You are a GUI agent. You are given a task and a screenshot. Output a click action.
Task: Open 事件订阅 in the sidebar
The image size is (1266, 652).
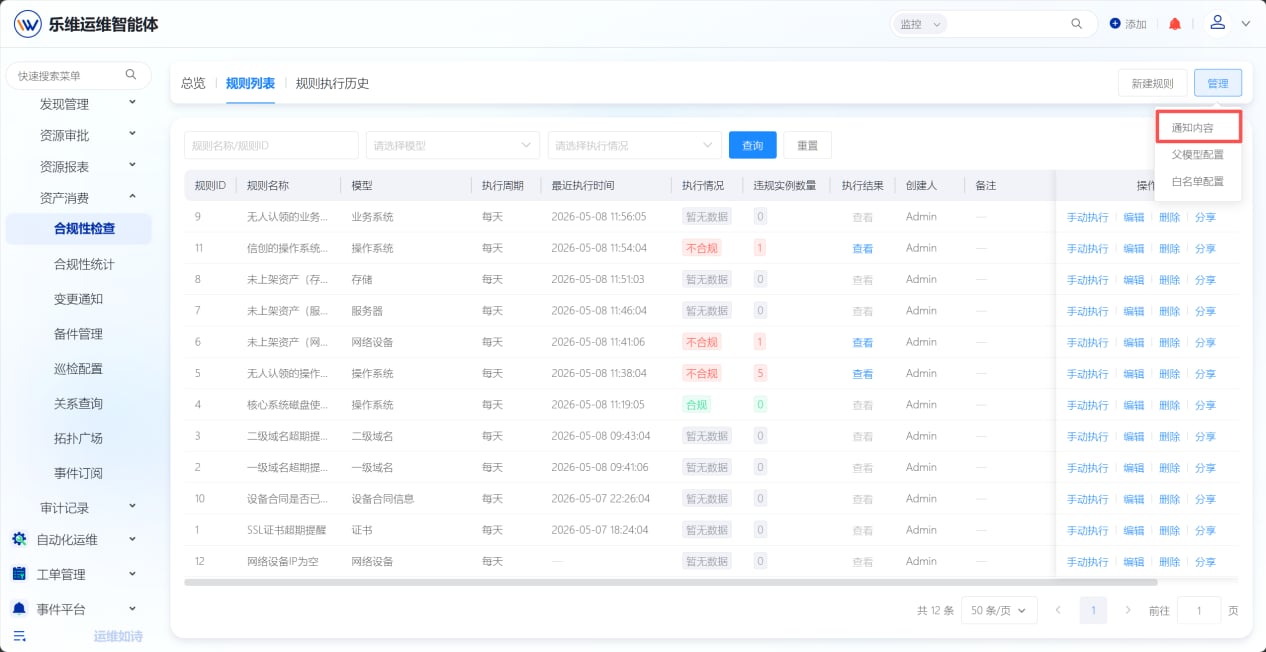[x=78, y=473]
